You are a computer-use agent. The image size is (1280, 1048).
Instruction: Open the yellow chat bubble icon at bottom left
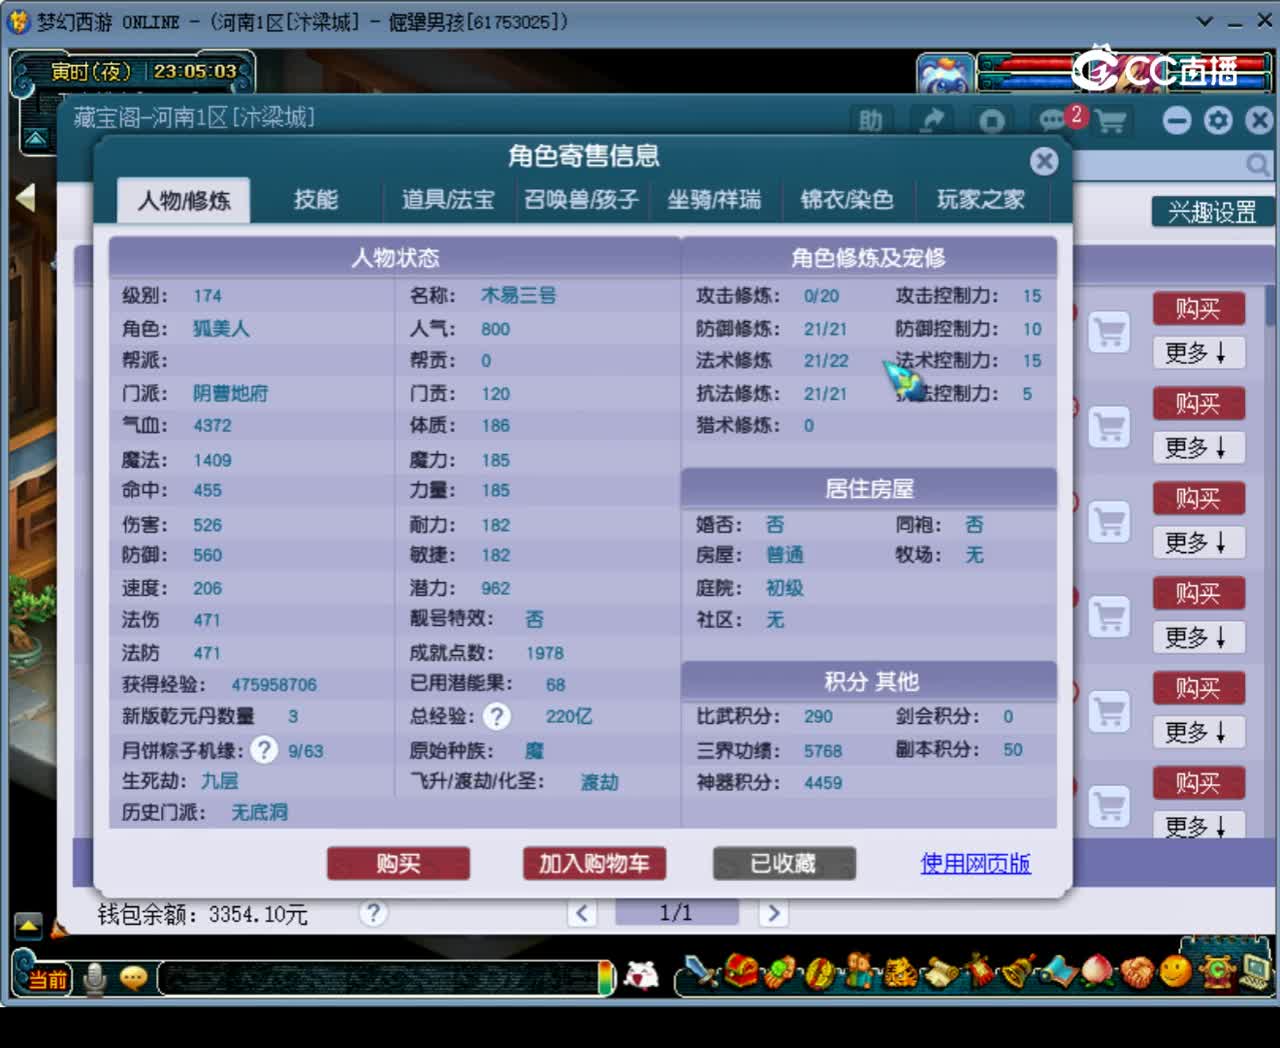(133, 978)
